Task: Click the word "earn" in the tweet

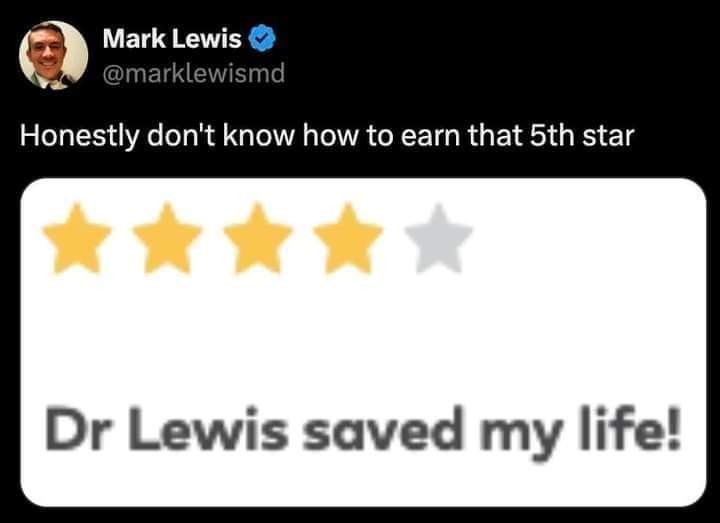Action: tap(430, 136)
